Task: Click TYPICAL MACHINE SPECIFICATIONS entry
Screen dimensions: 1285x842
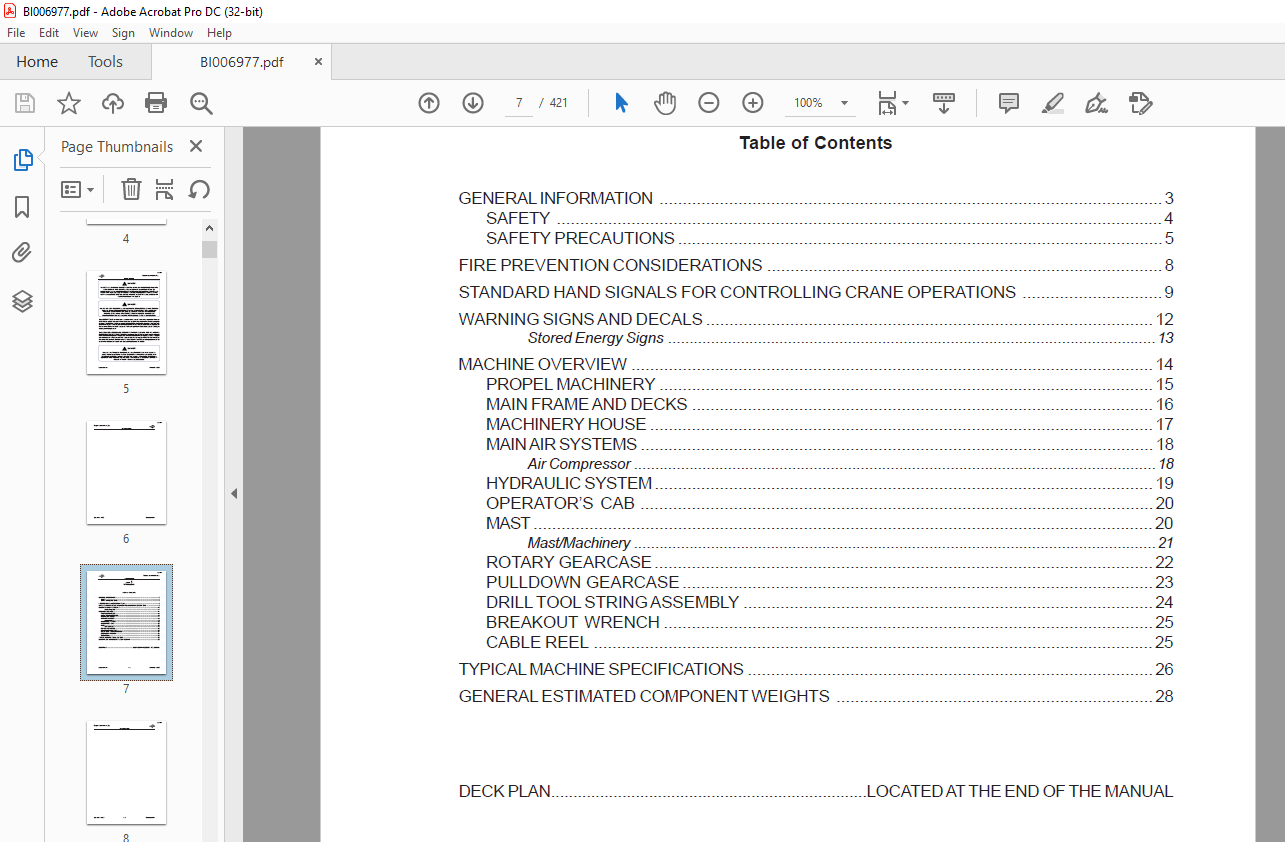Action: pyautogui.click(x=815, y=669)
